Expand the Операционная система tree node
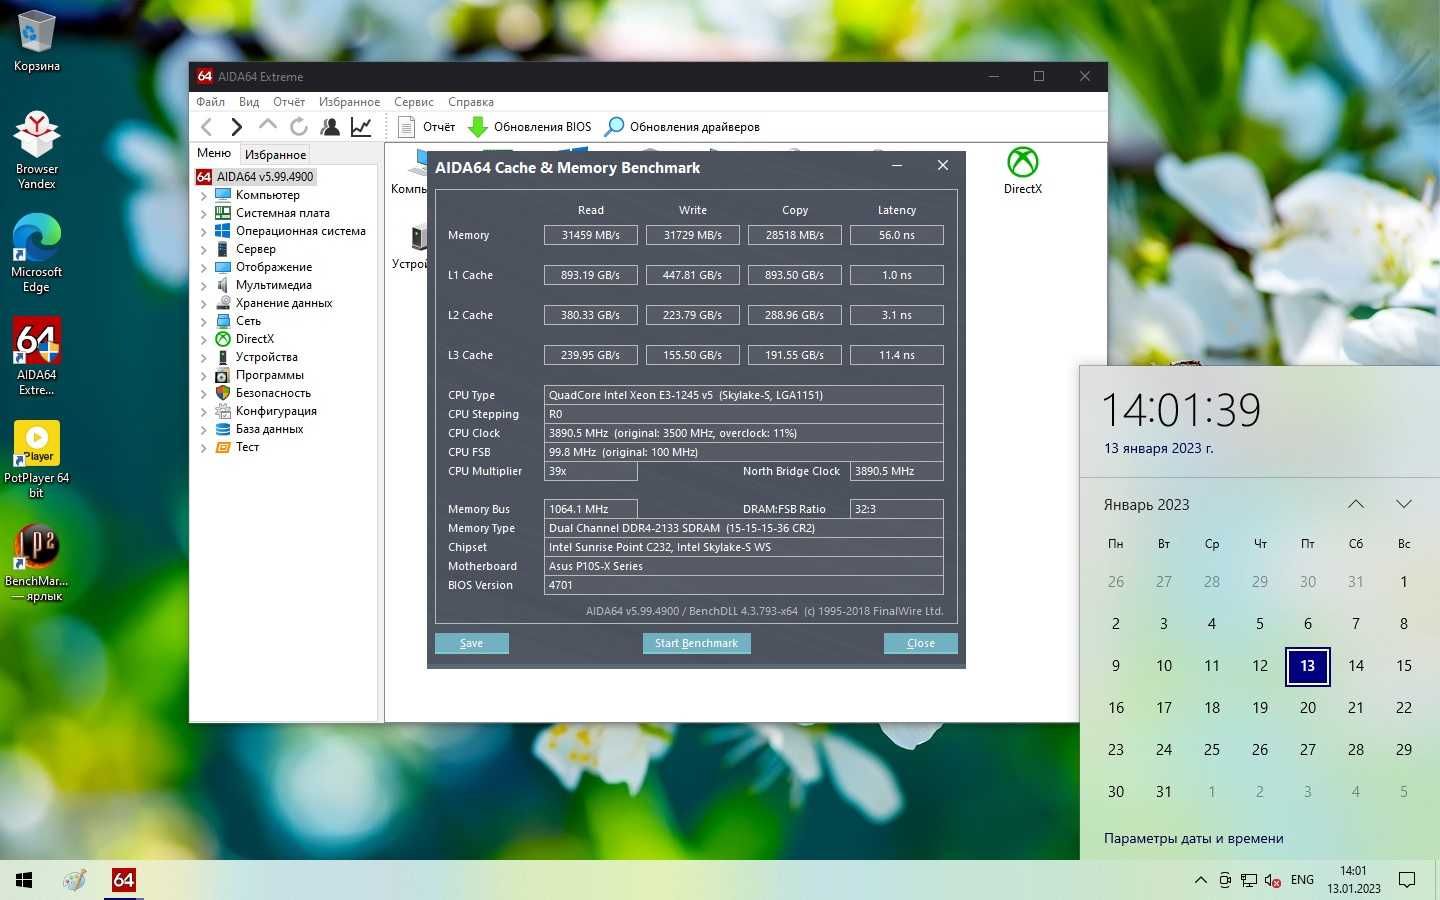This screenshot has height=900, width=1440. (204, 231)
